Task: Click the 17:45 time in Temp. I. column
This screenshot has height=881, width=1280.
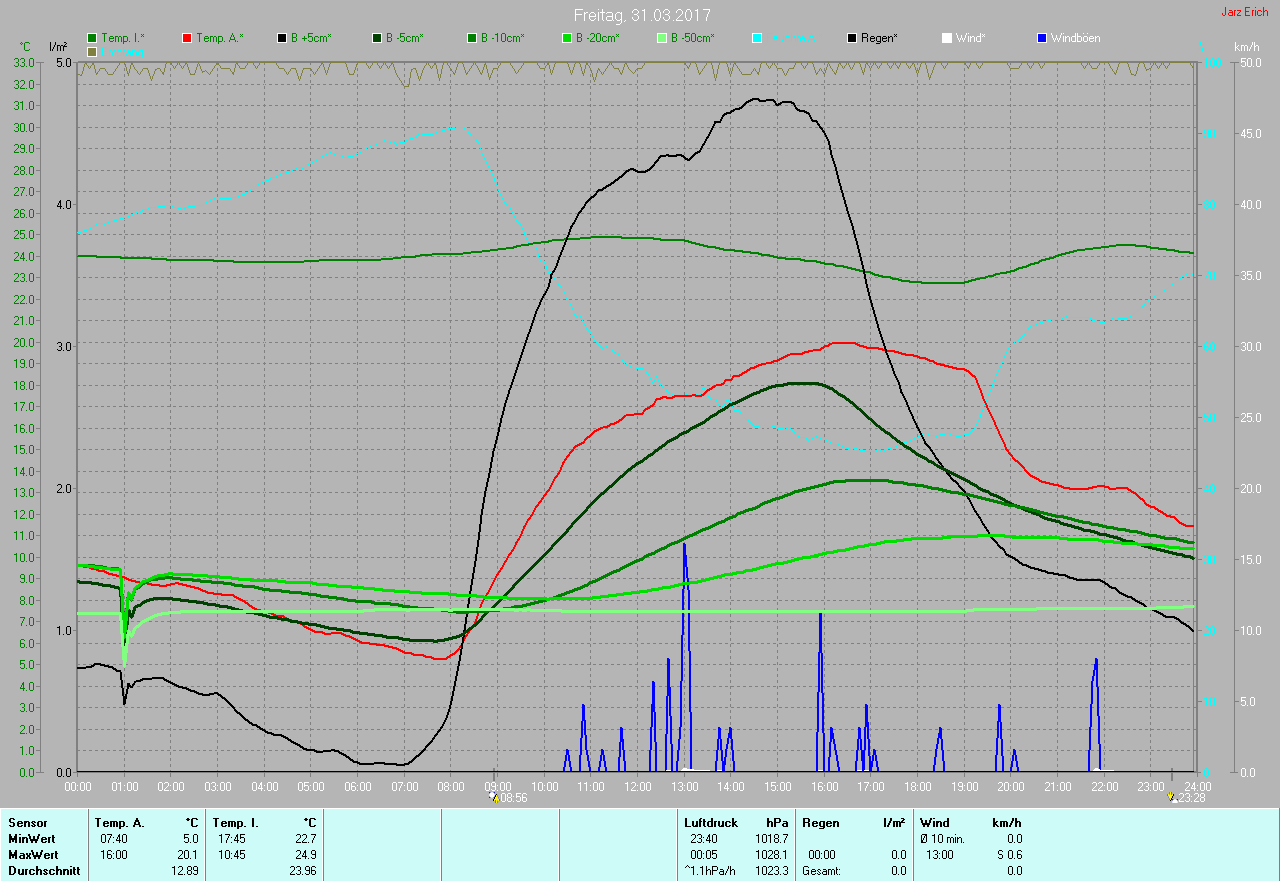Action: coord(232,839)
